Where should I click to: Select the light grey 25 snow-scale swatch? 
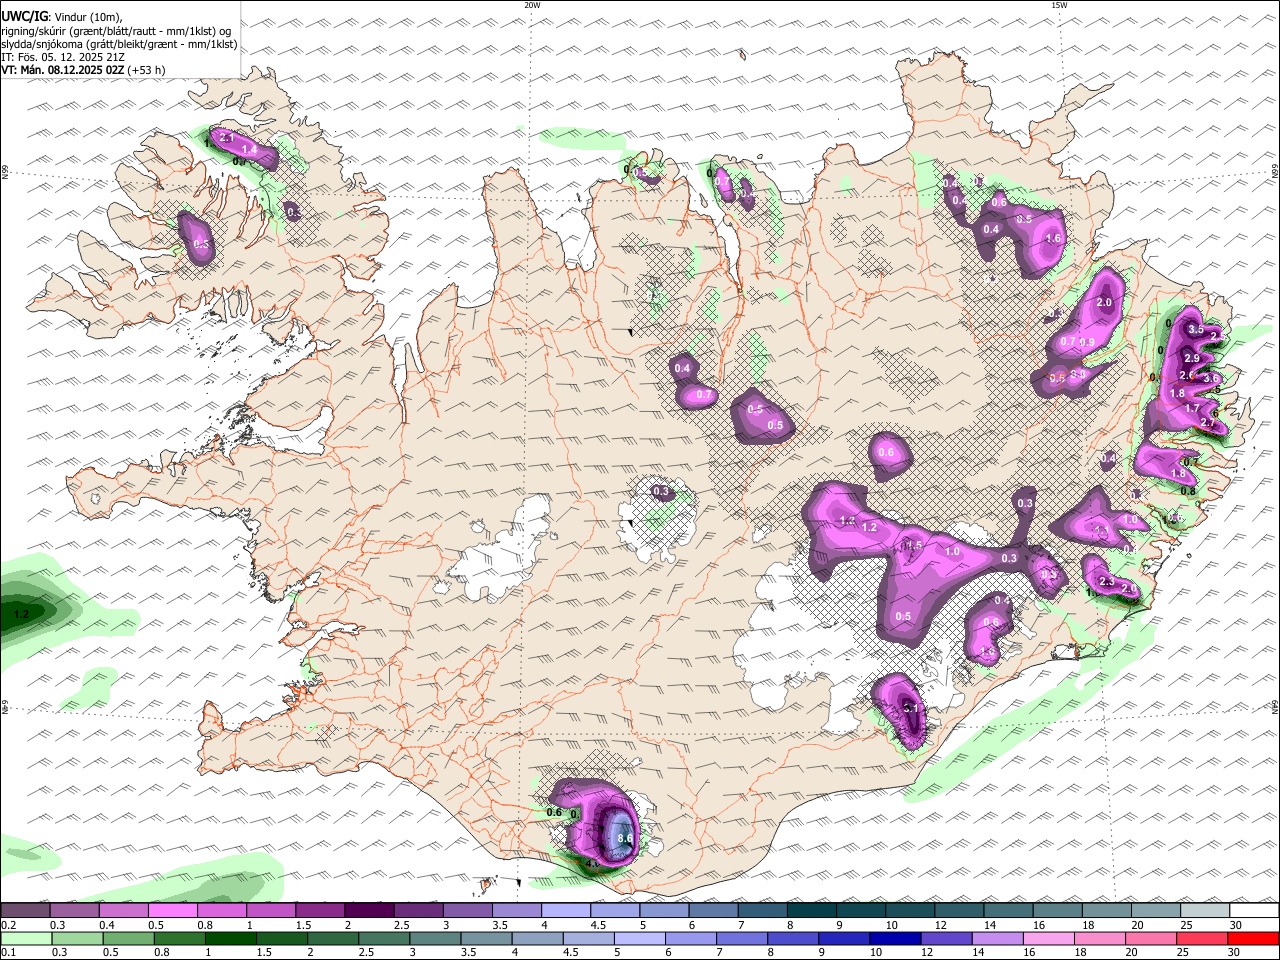1205,911
